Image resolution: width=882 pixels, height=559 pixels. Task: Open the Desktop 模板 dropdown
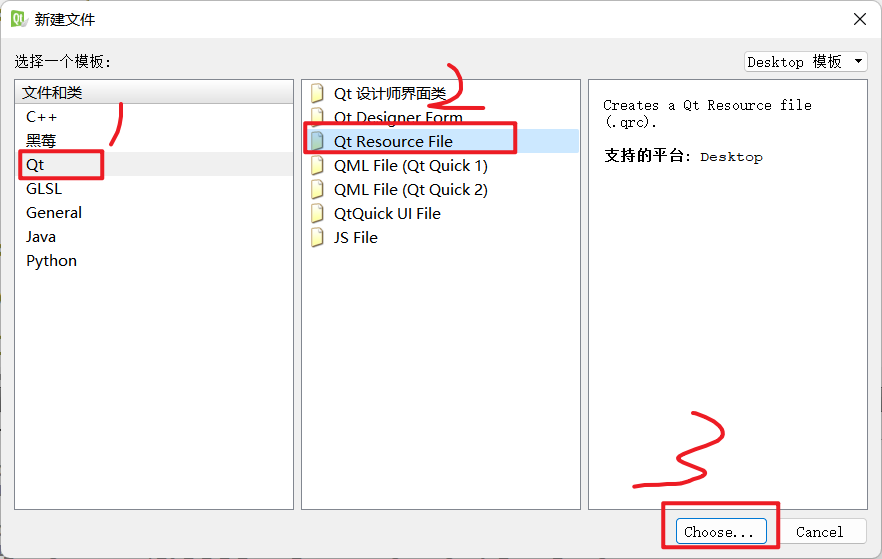pyautogui.click(x=806, y=61)
